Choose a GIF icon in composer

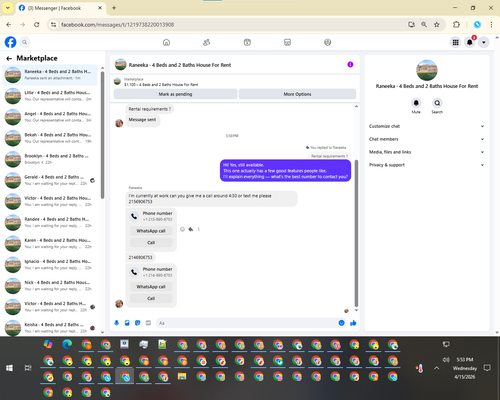(148, 323)
